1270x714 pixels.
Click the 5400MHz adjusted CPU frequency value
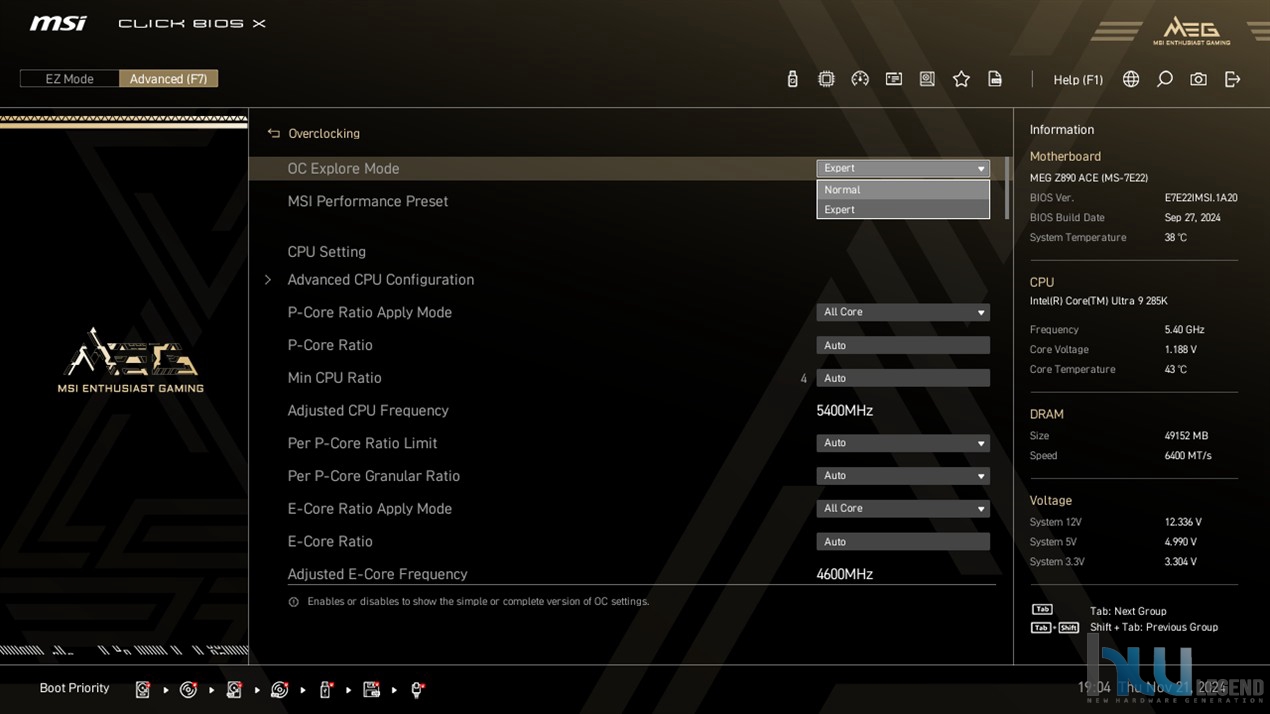click(845, 411)
